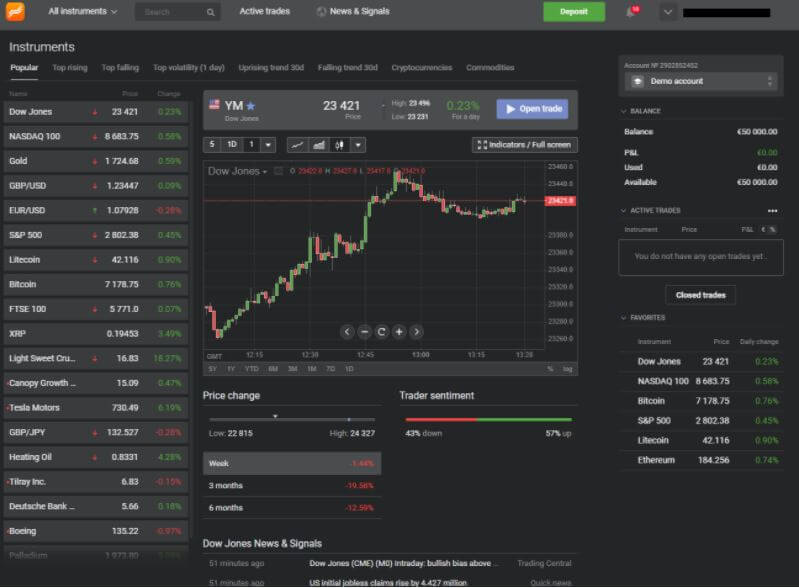The image size is (799, 588).
Task: Select the 5 interval button
Action: (x=212, y=145)
